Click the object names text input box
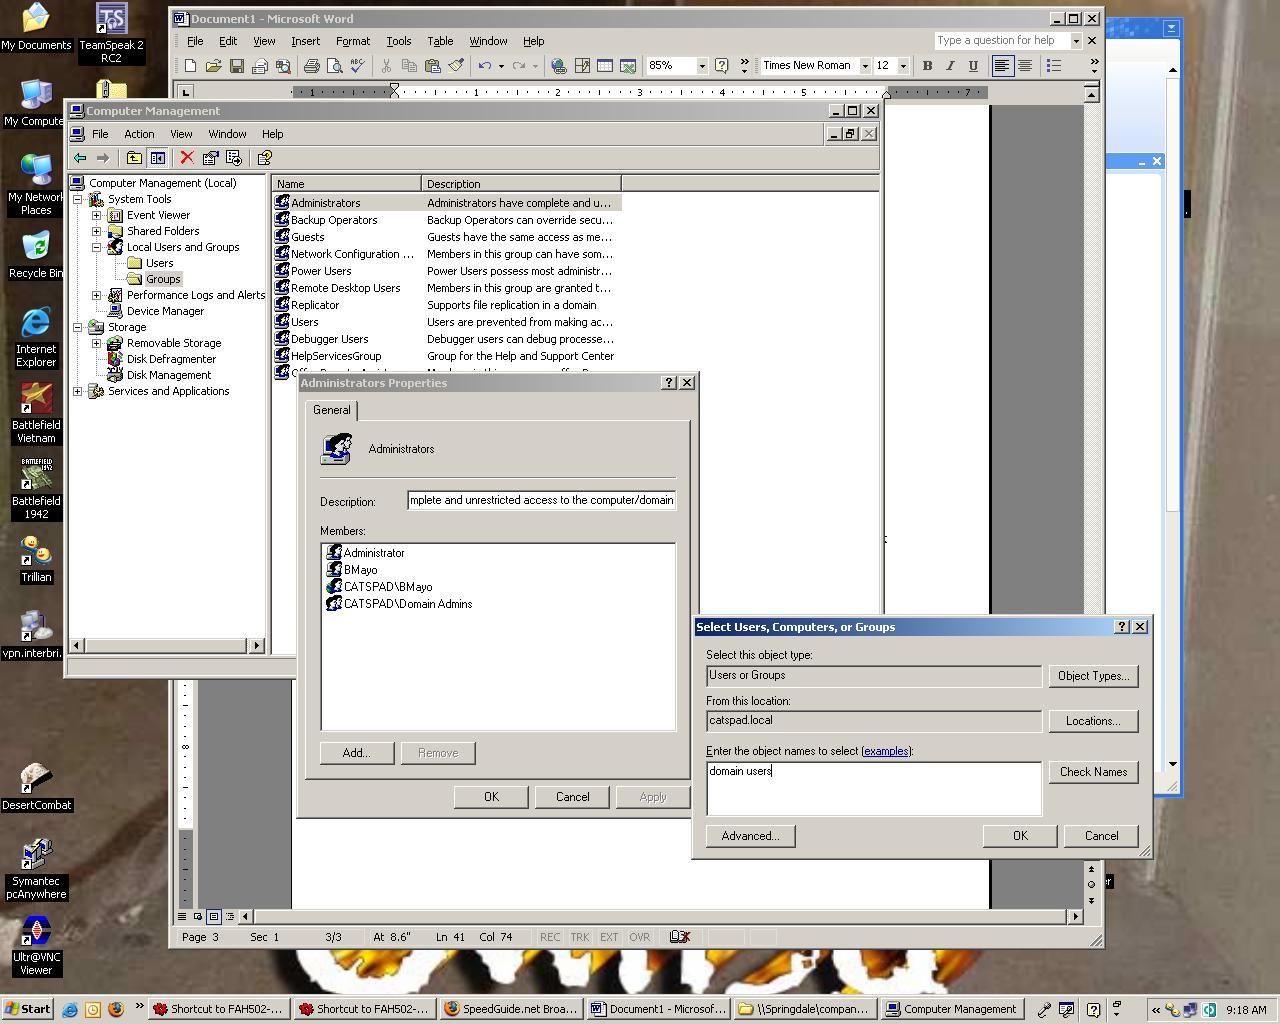The width and height of the screenshot is (1280, 1024). [x=873, y=789]
